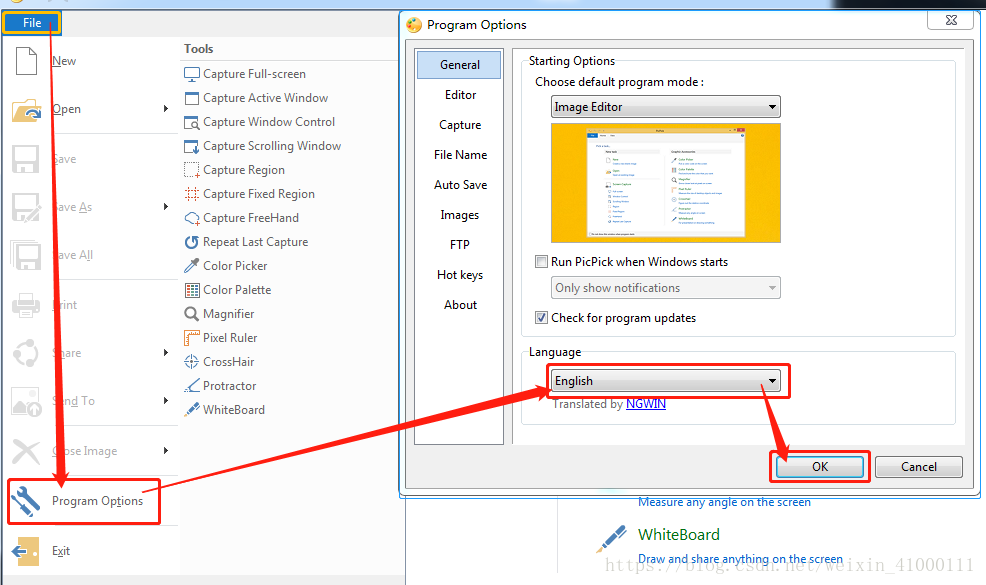Click the WhiteBoard heading link below dialog
The width and height of the screenshot is (986, 585).
pos(679,535)
